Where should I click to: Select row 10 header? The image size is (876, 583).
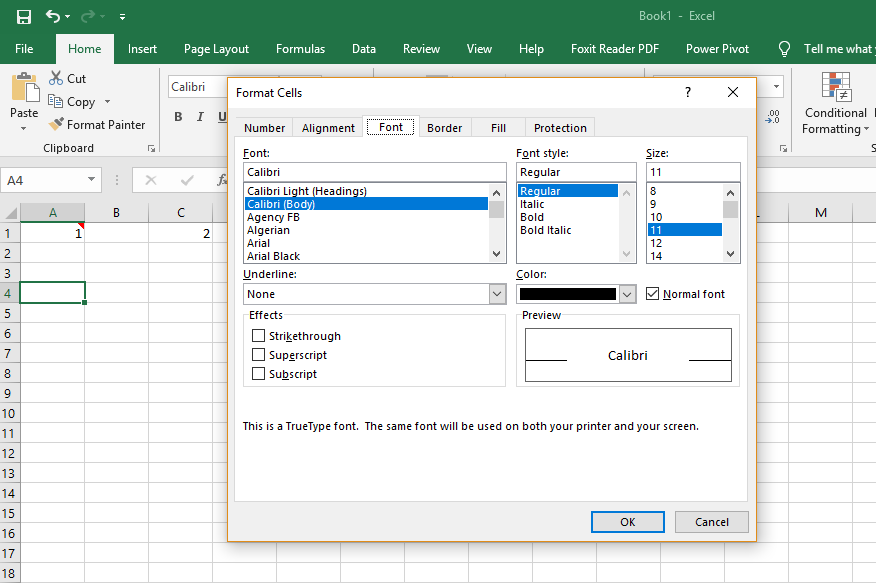click(x=9, y=414)
